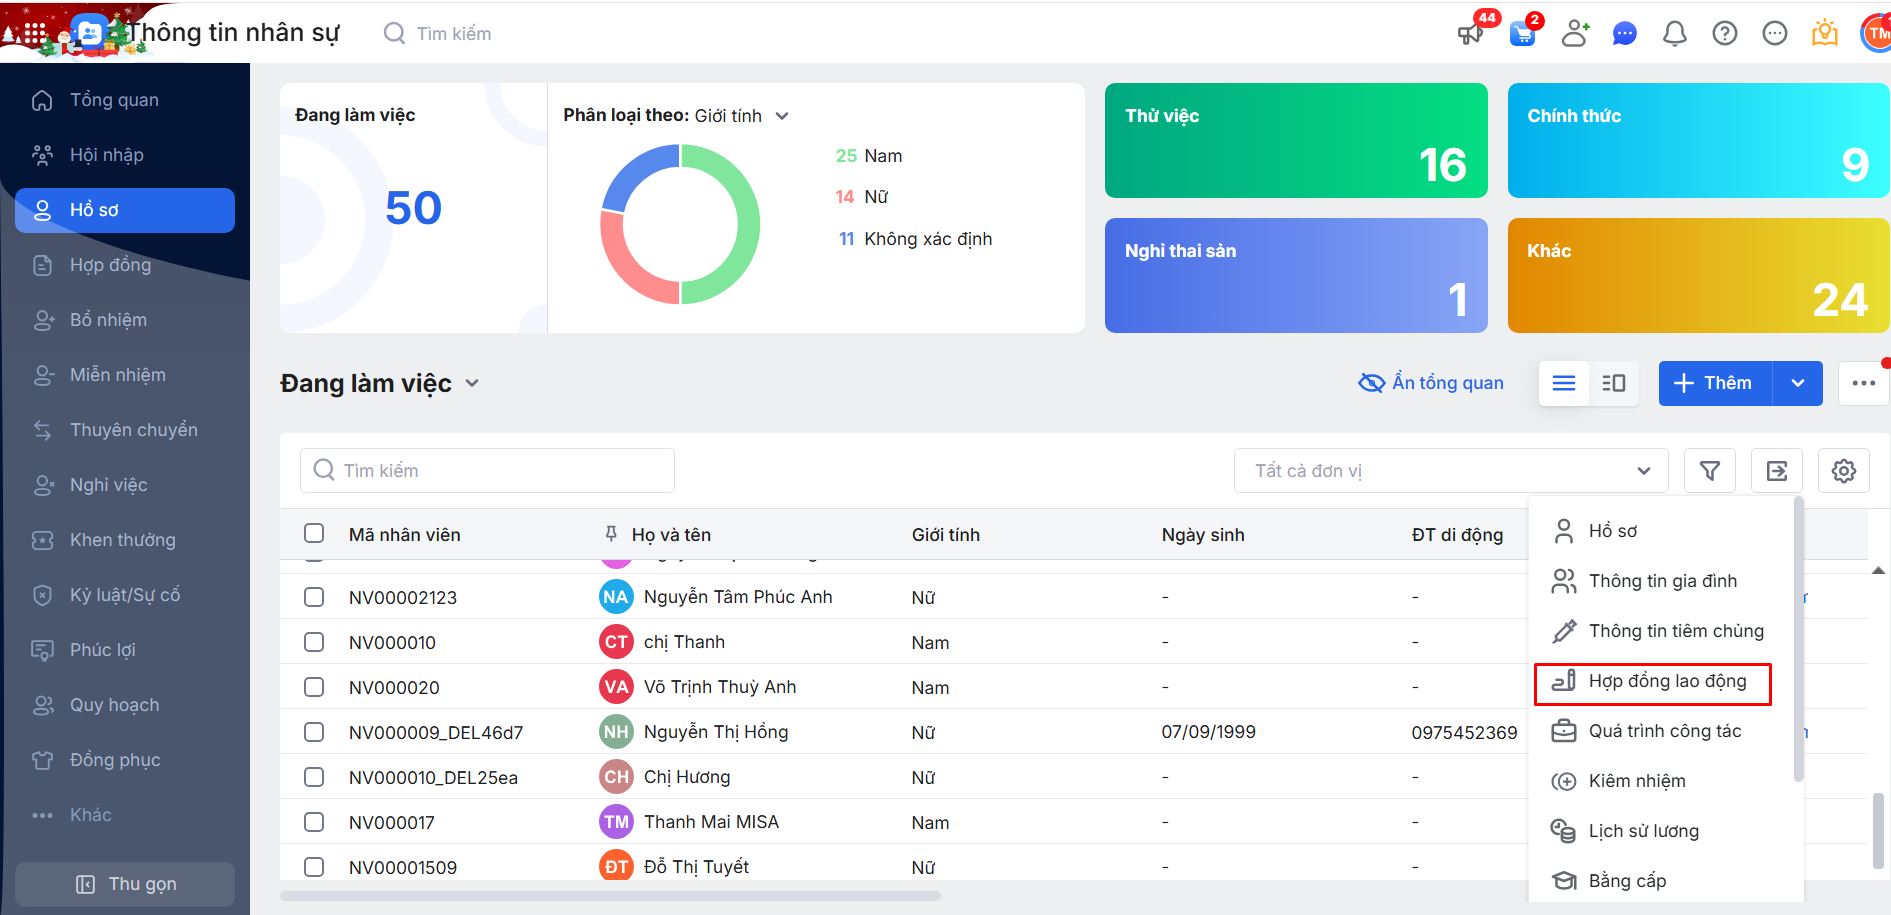The width and height of the screenshot is (1891, 915).
Task: Open the filter funnel icon
Action: [x=1709, y=471]
